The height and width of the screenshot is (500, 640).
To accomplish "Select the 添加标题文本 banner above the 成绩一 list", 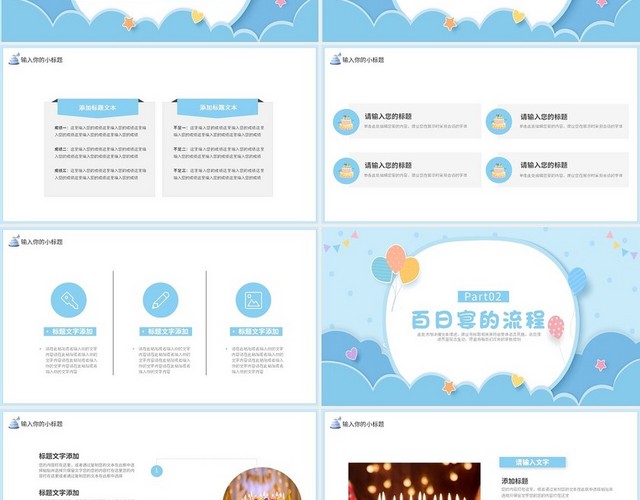I will pyautogui.click(x=98, y=108).
